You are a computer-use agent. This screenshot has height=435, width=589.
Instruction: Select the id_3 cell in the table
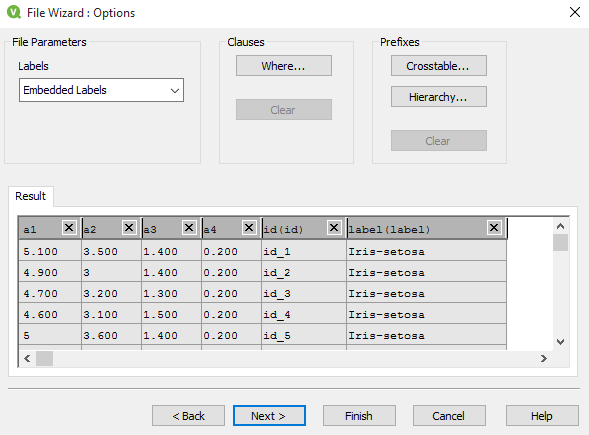coord(304,293)
